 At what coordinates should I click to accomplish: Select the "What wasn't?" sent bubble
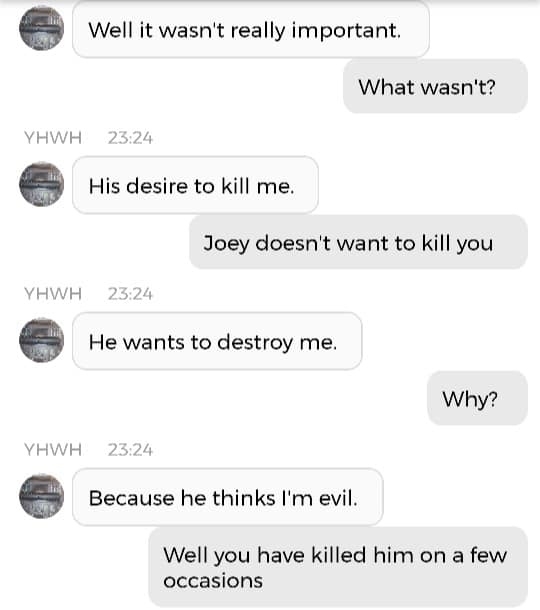(x=435, y=86)
